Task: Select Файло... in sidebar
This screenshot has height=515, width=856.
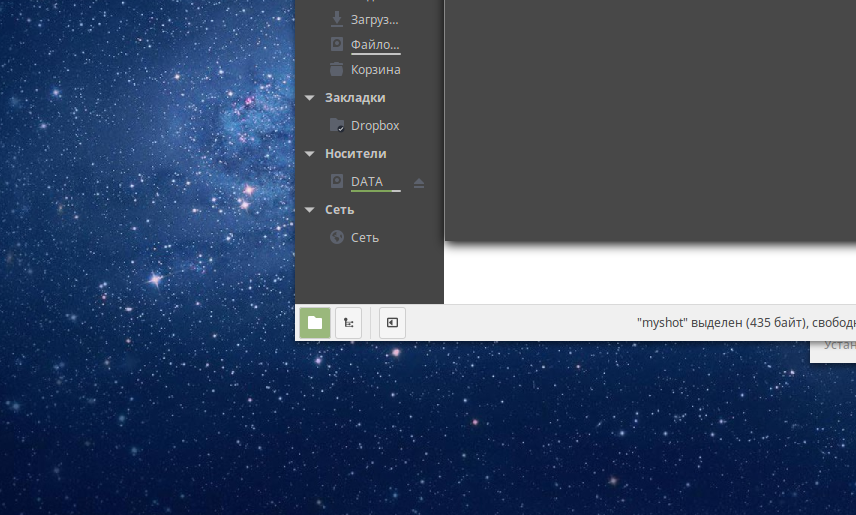Action: 375,44
